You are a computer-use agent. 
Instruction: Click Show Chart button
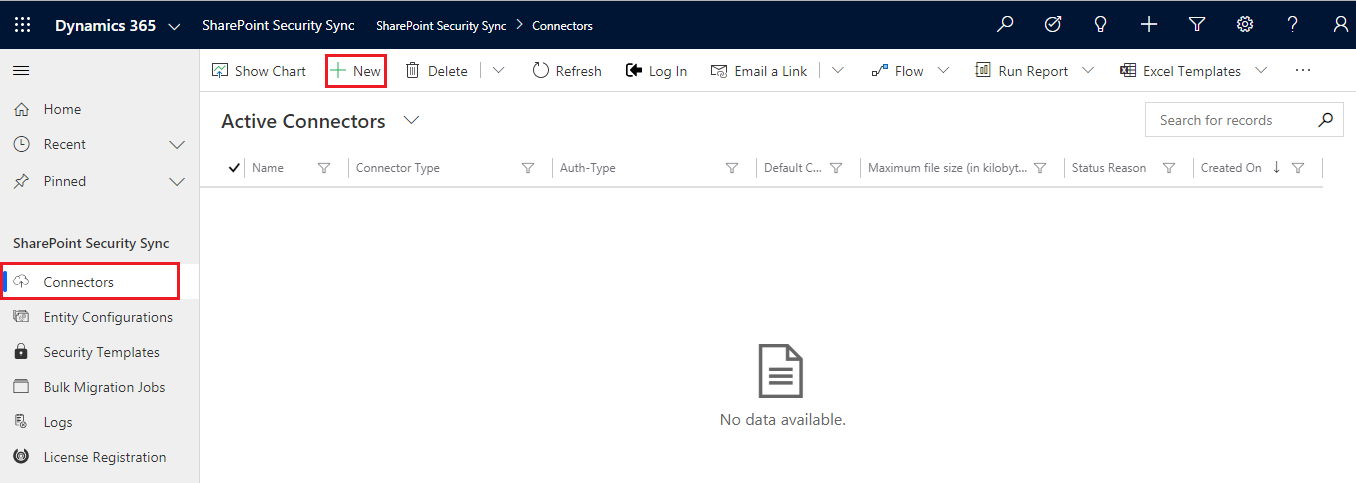(259, 71)
